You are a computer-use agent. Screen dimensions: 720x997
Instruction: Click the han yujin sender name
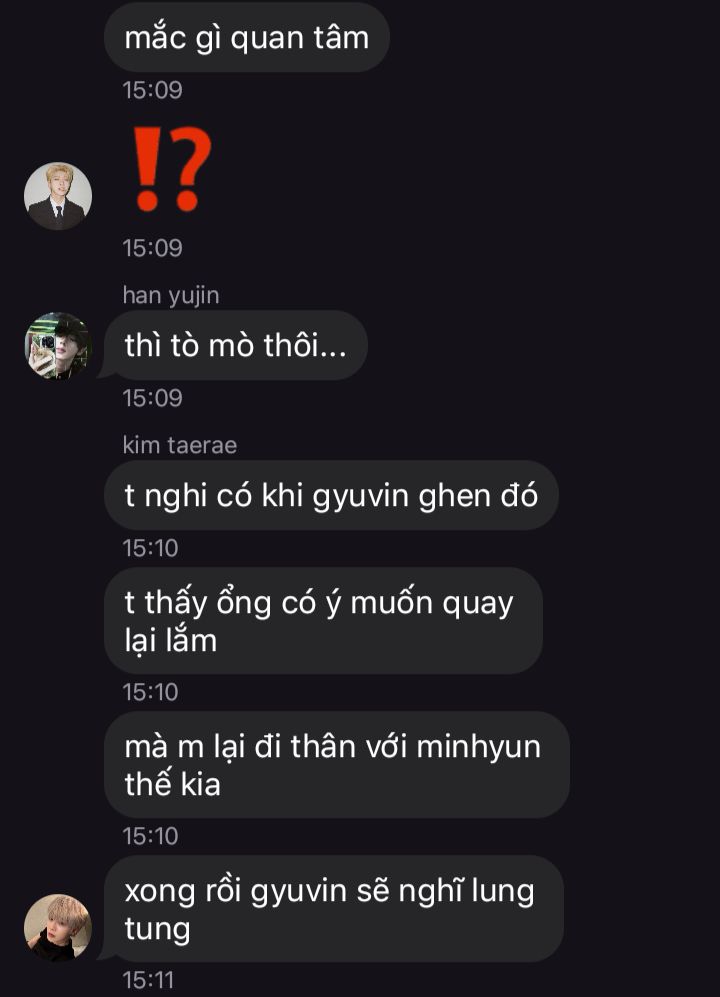(x=171, y=296)
